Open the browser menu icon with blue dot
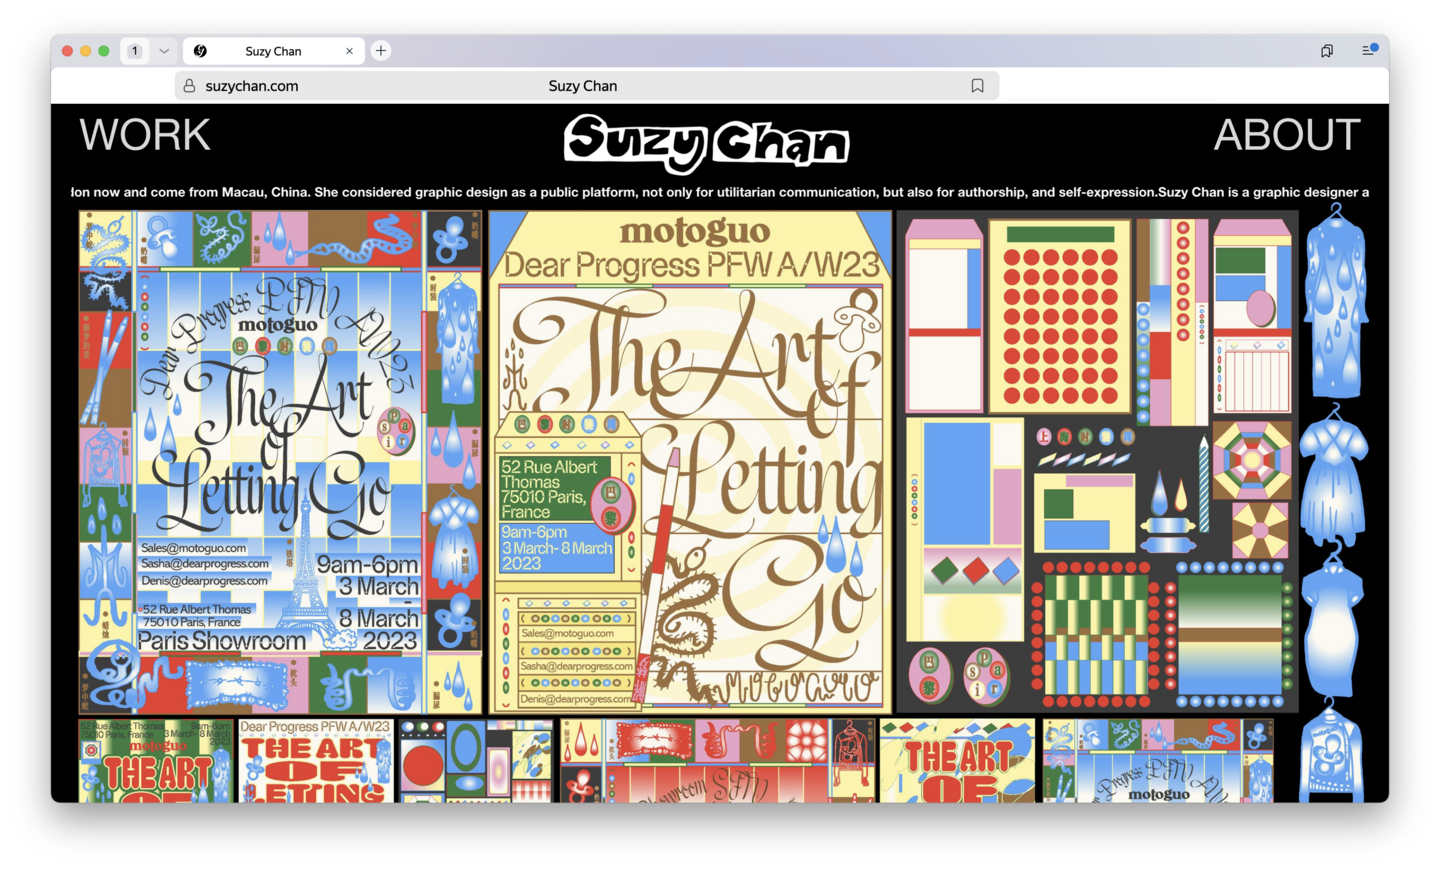Image resolution: width=1440 pixels, height=870 pixels. pos(1369,50)
